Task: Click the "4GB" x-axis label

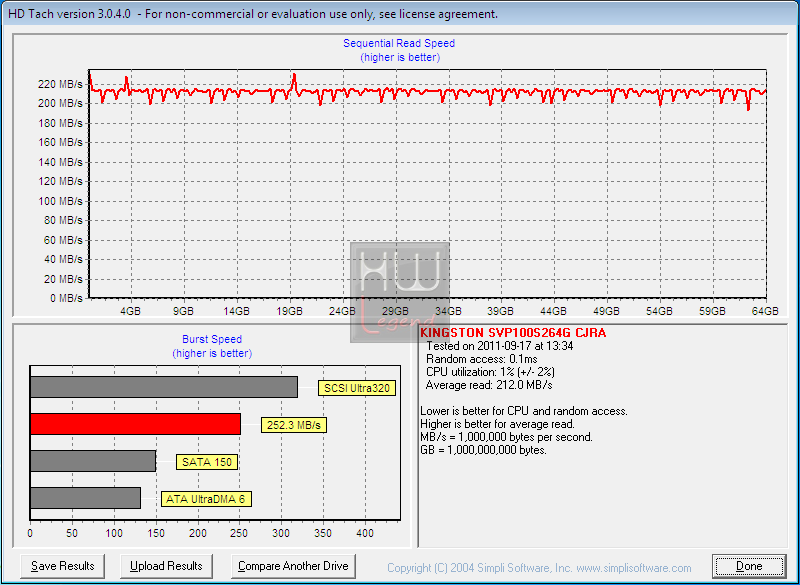Action: (130, 311)
